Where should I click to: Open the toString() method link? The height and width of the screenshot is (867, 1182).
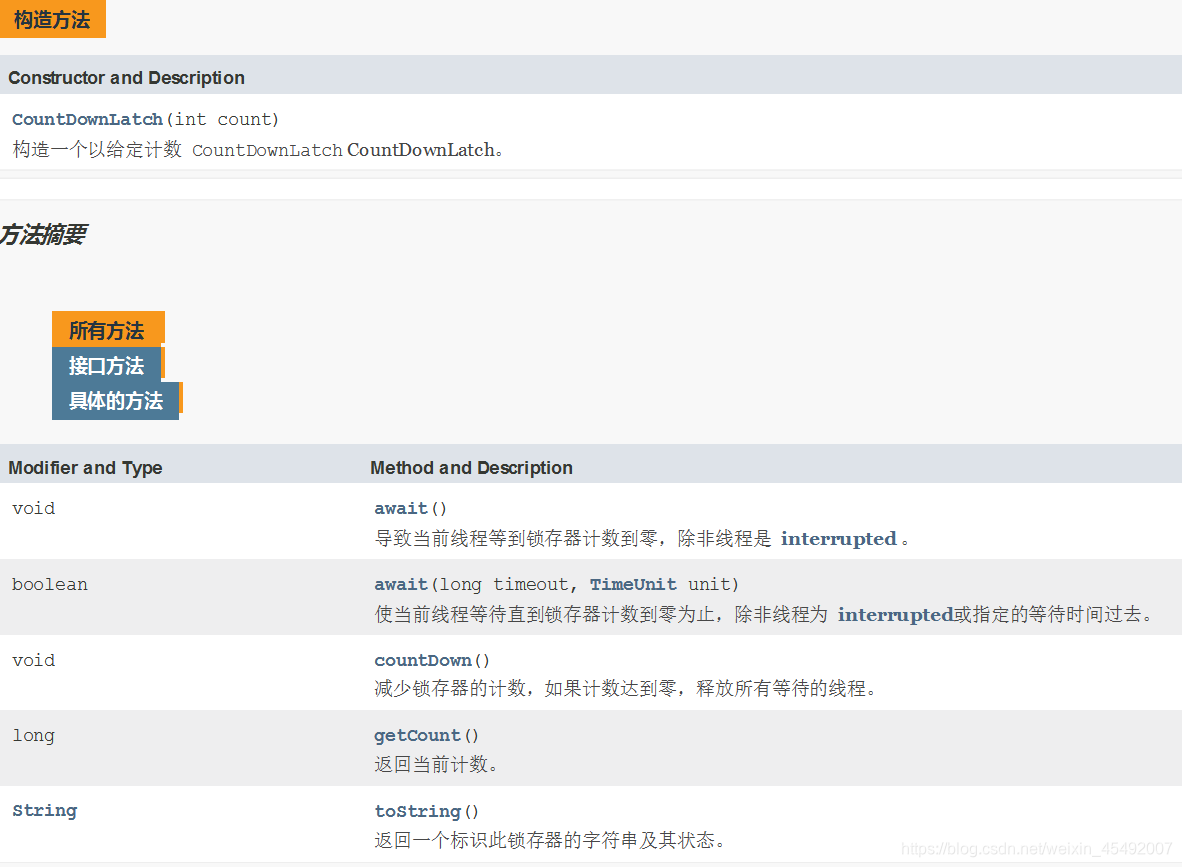coord(418,811)
